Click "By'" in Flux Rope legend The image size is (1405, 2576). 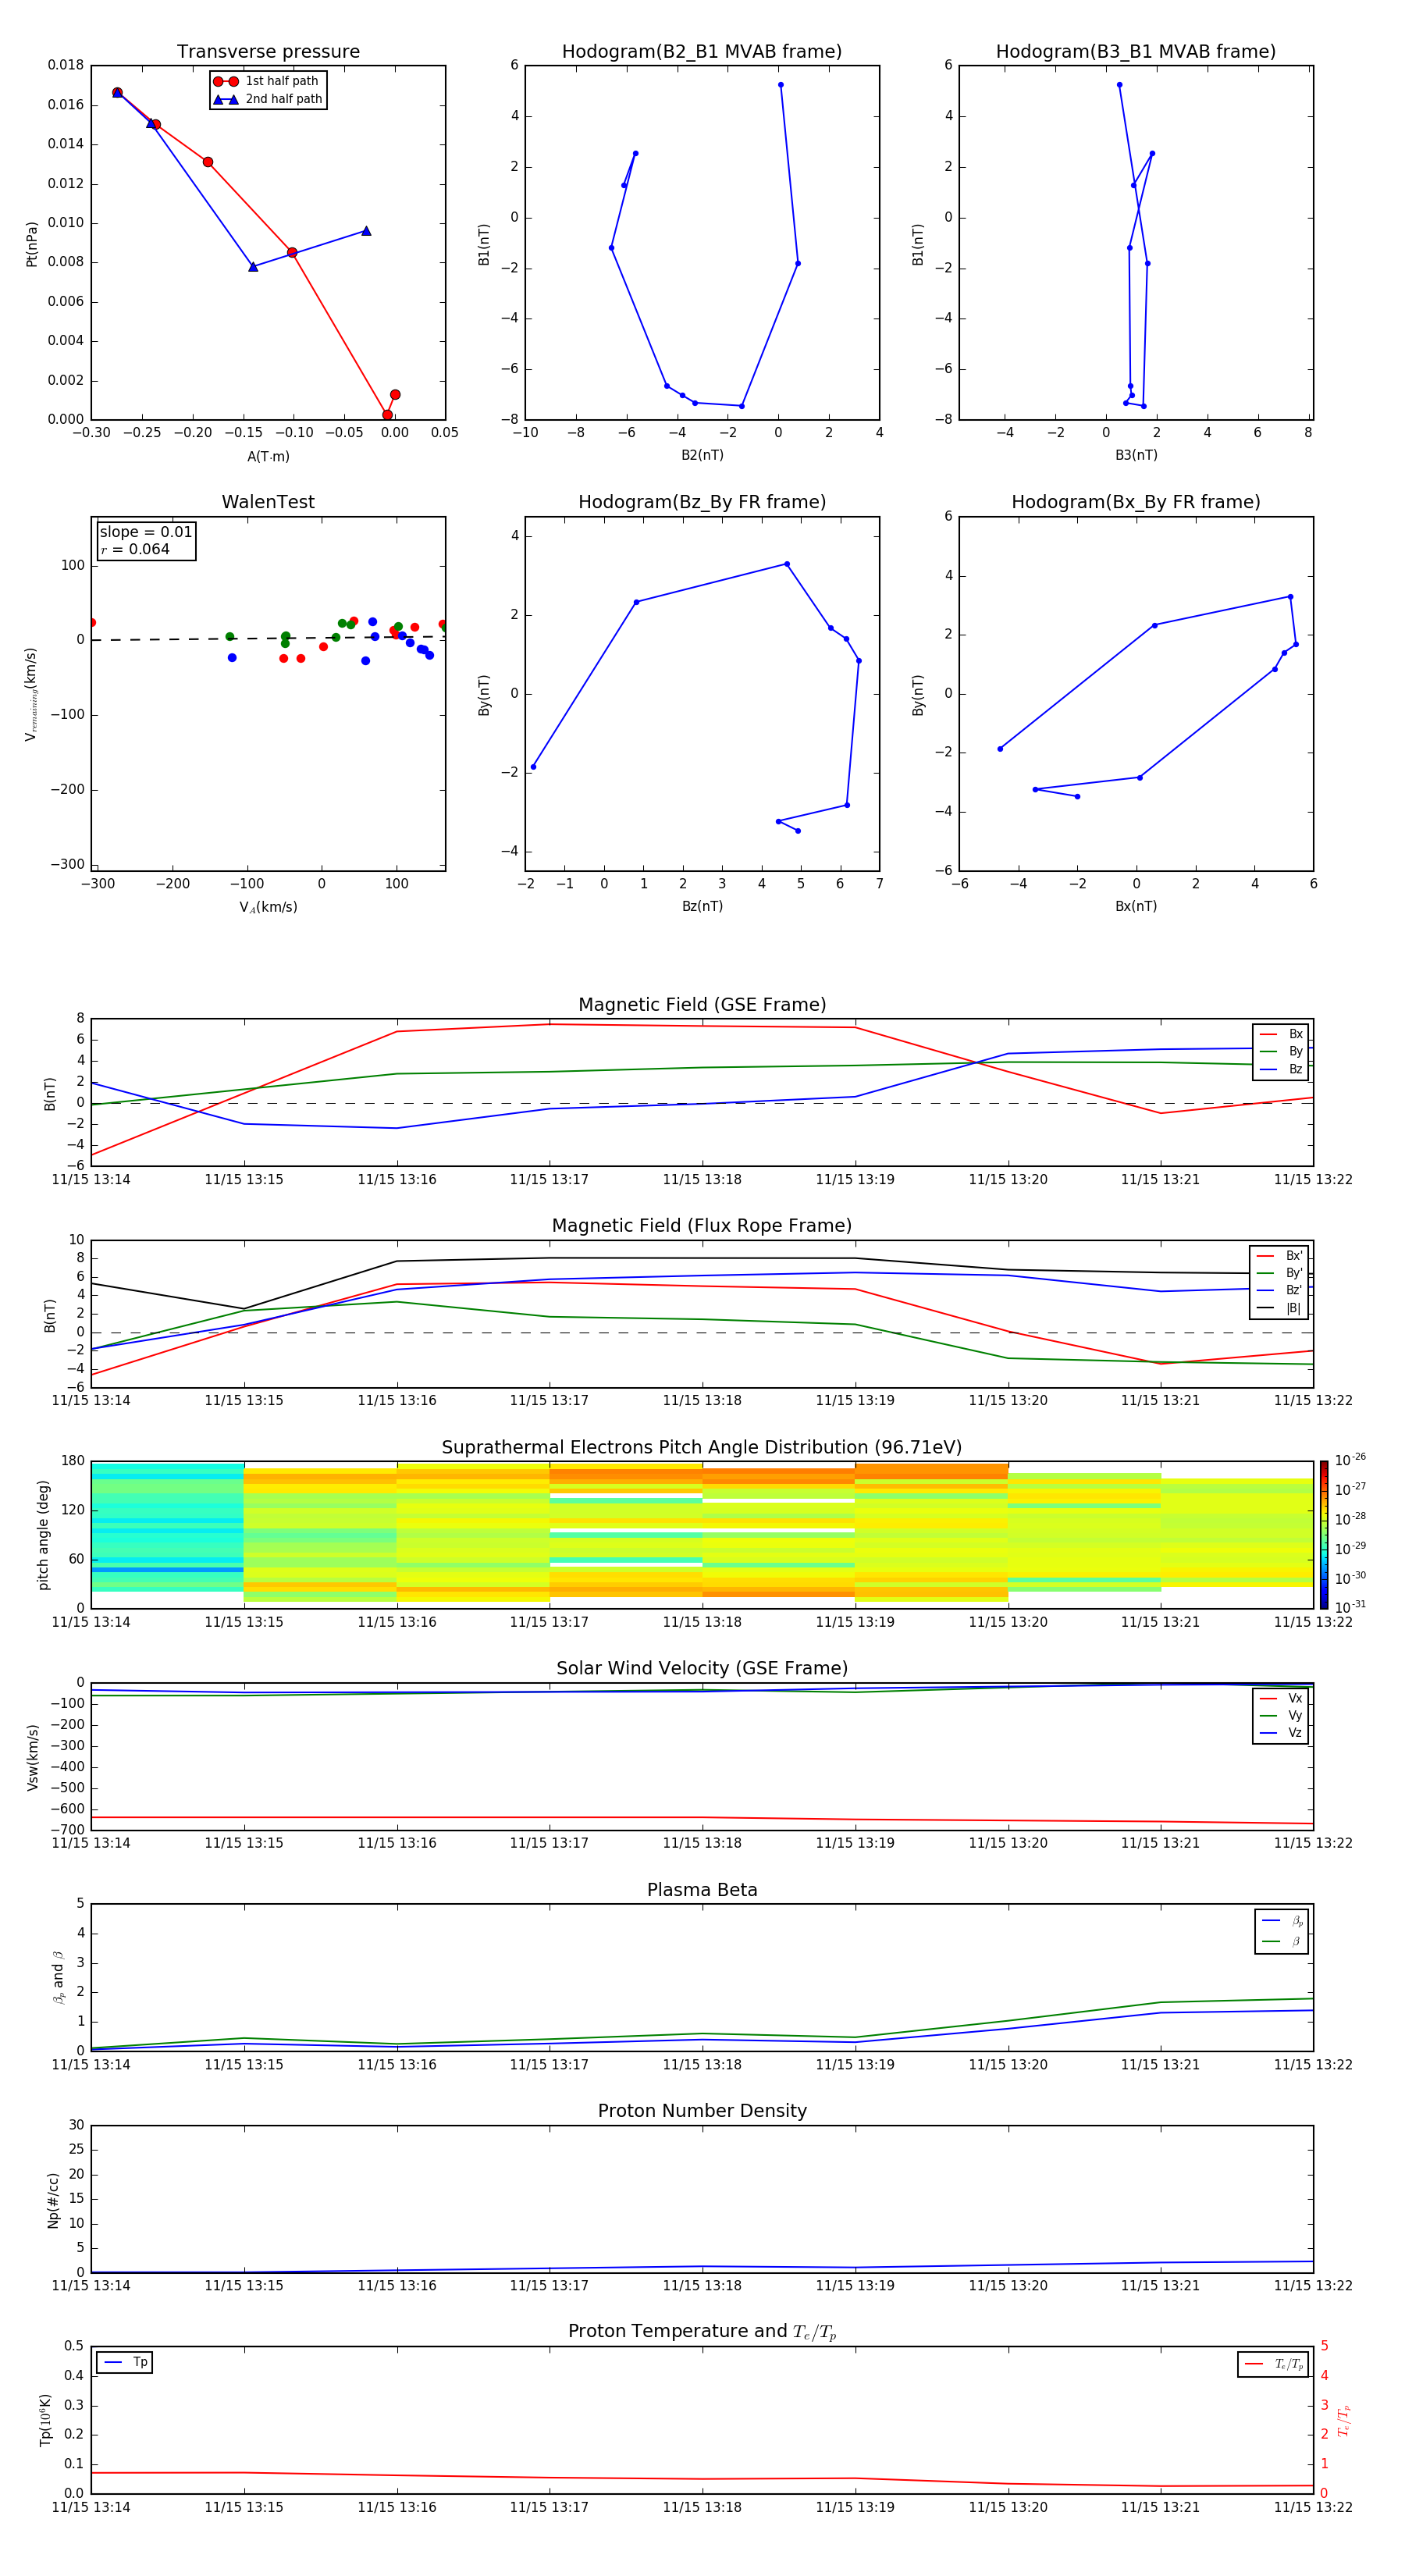(1294, 1273)
